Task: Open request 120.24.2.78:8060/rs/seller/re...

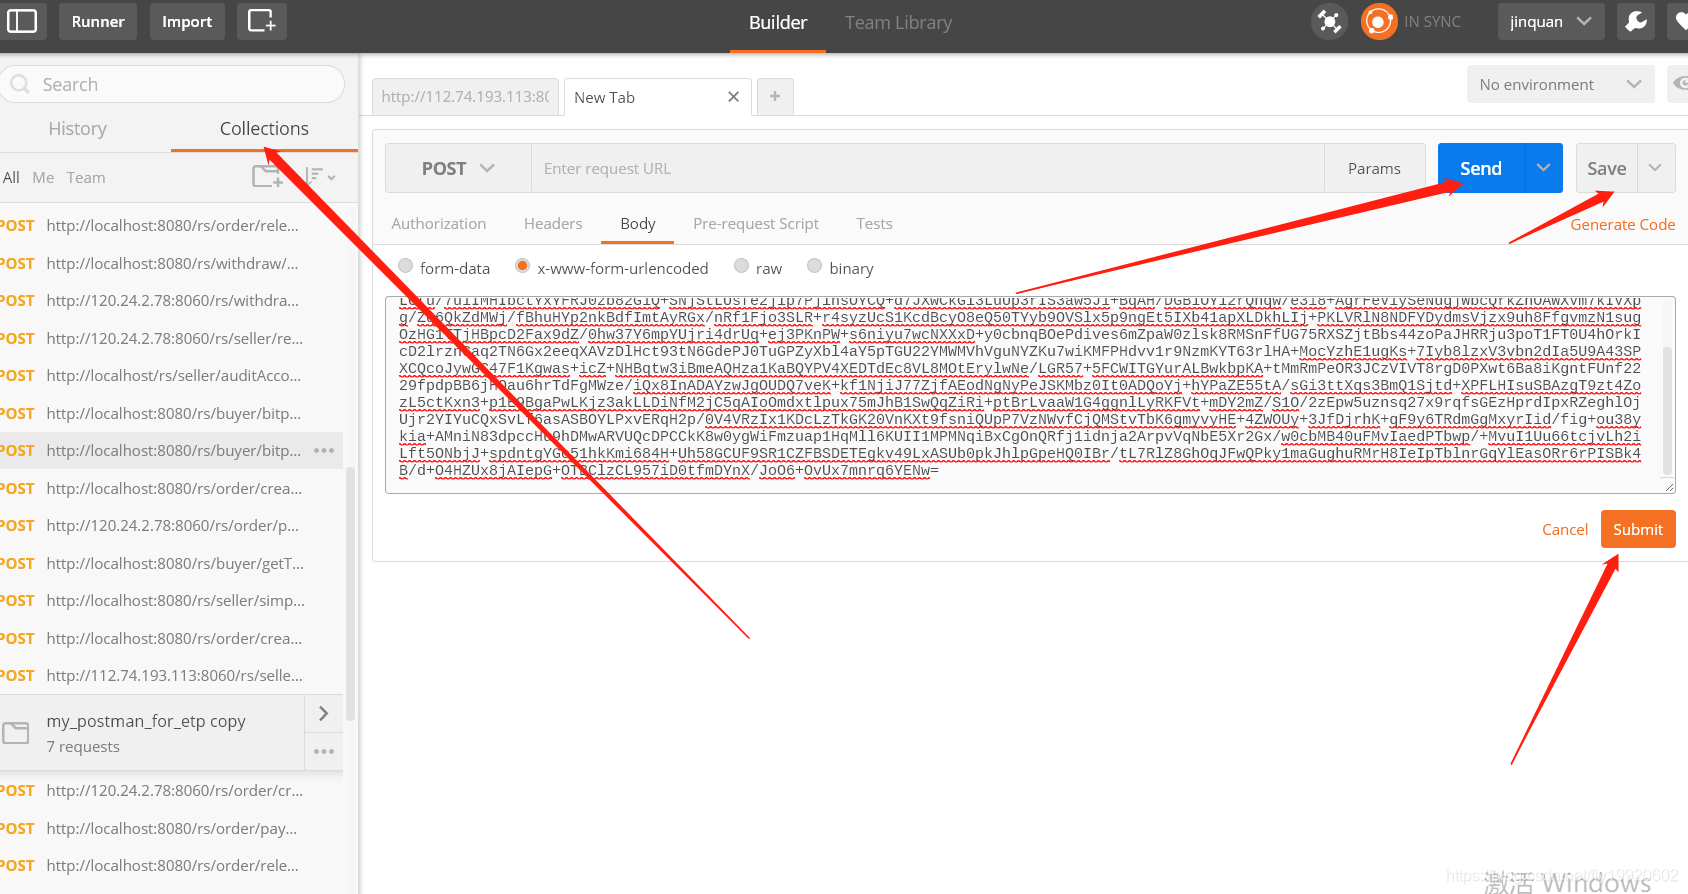Action: click(x=172, y=338)
